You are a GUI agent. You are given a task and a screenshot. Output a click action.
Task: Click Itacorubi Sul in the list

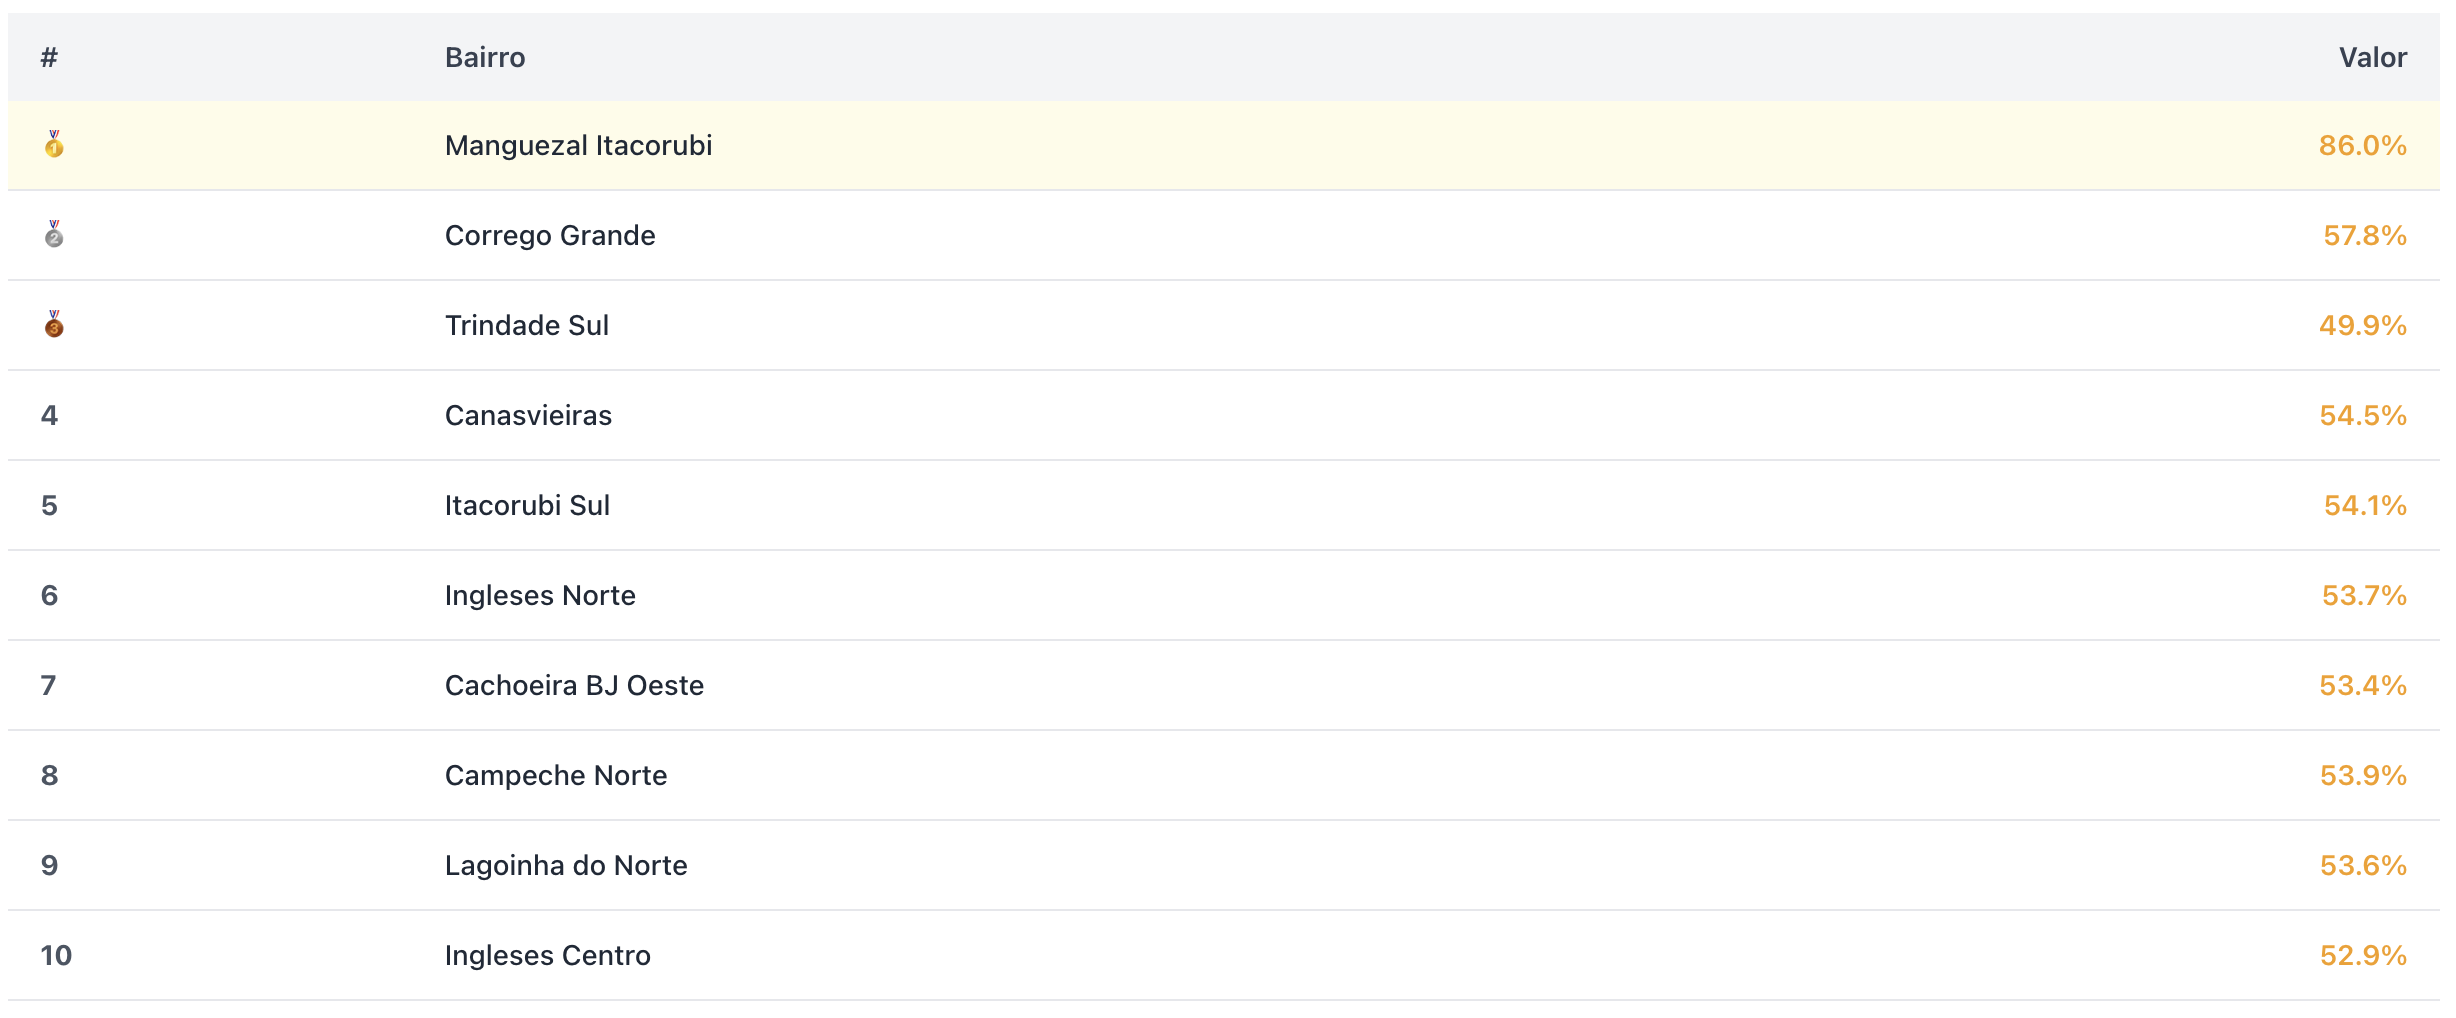pyautogui.click(x=527, y=505)
